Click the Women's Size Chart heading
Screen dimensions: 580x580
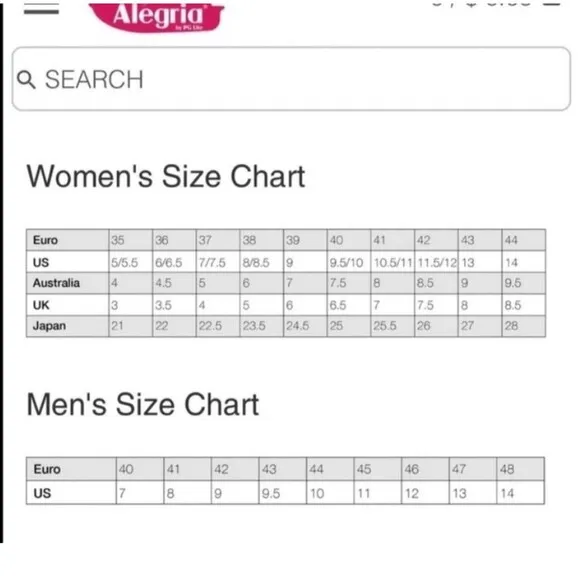[x=166, y=176]
